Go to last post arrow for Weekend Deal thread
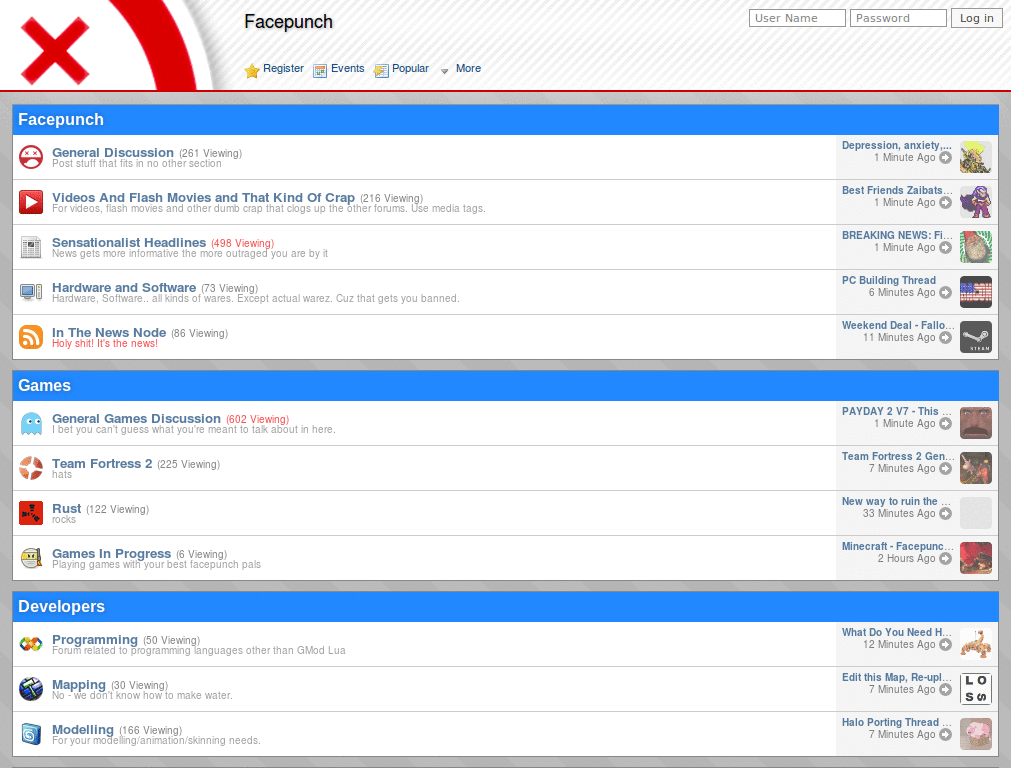 [945, 338]
